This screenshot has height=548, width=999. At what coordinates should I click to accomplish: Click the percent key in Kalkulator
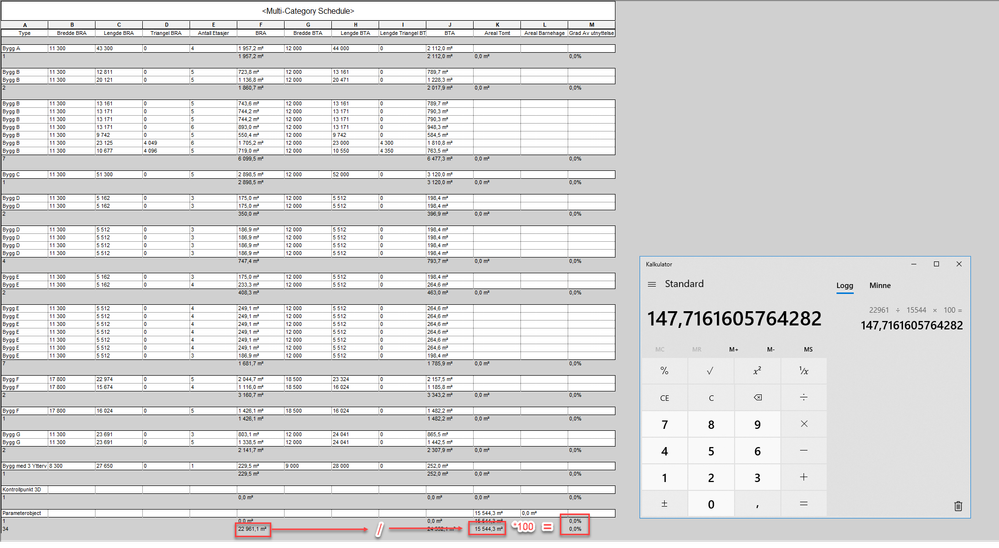tap(665, 371)
